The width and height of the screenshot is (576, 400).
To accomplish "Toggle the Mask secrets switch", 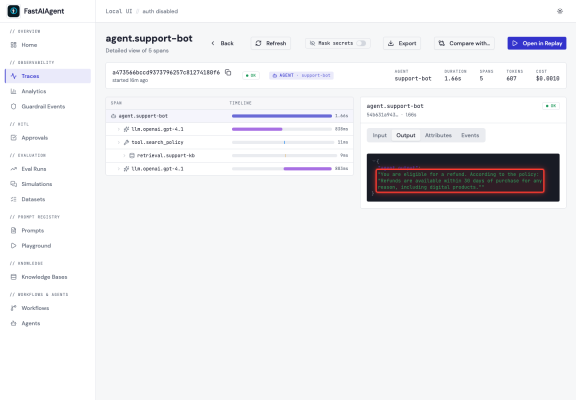I will tap(361, 43).
